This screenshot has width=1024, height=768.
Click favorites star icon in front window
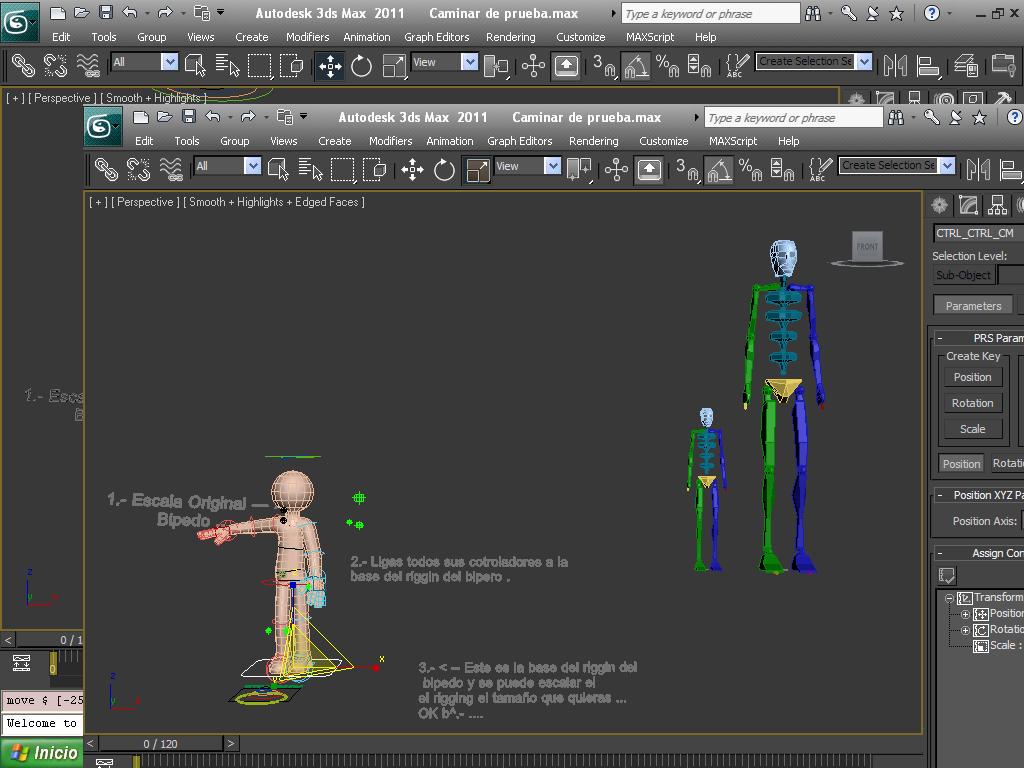pyautogui.click(x=979, y=118)
